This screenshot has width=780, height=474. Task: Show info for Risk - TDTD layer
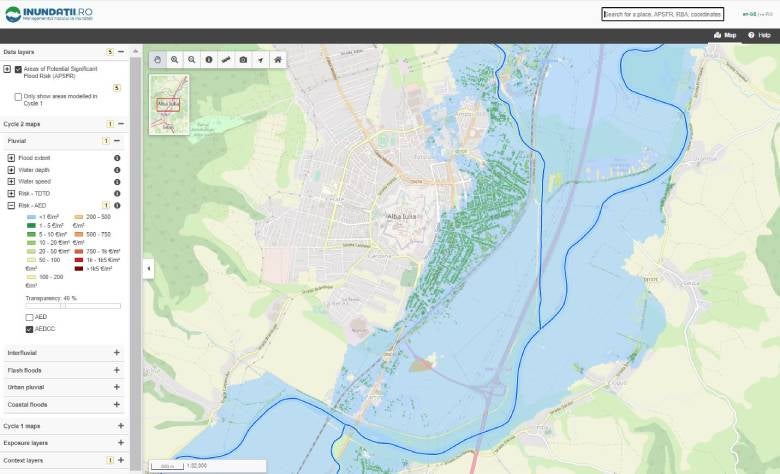(x=117, y=193)
